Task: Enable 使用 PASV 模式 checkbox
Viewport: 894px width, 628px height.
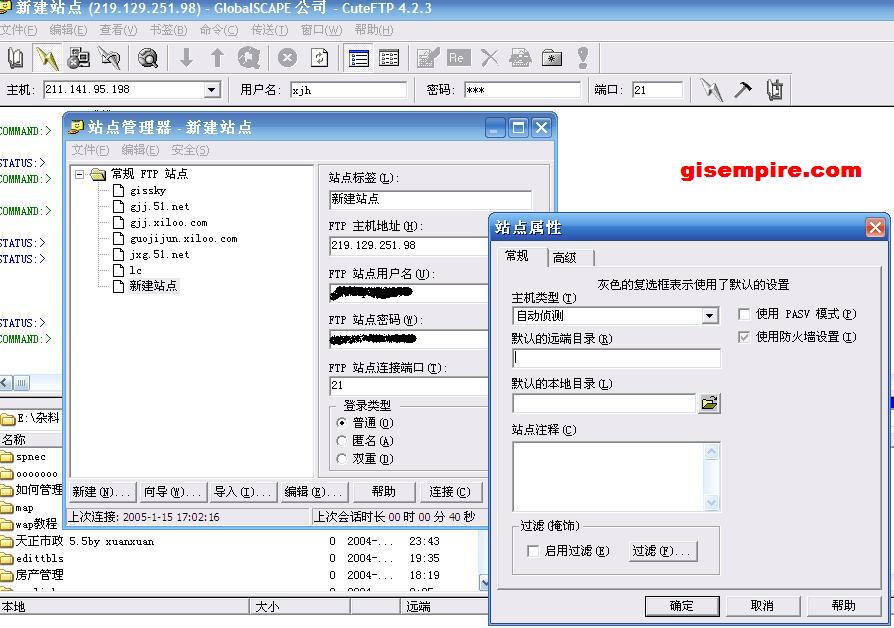Action: tap(743, 314)
